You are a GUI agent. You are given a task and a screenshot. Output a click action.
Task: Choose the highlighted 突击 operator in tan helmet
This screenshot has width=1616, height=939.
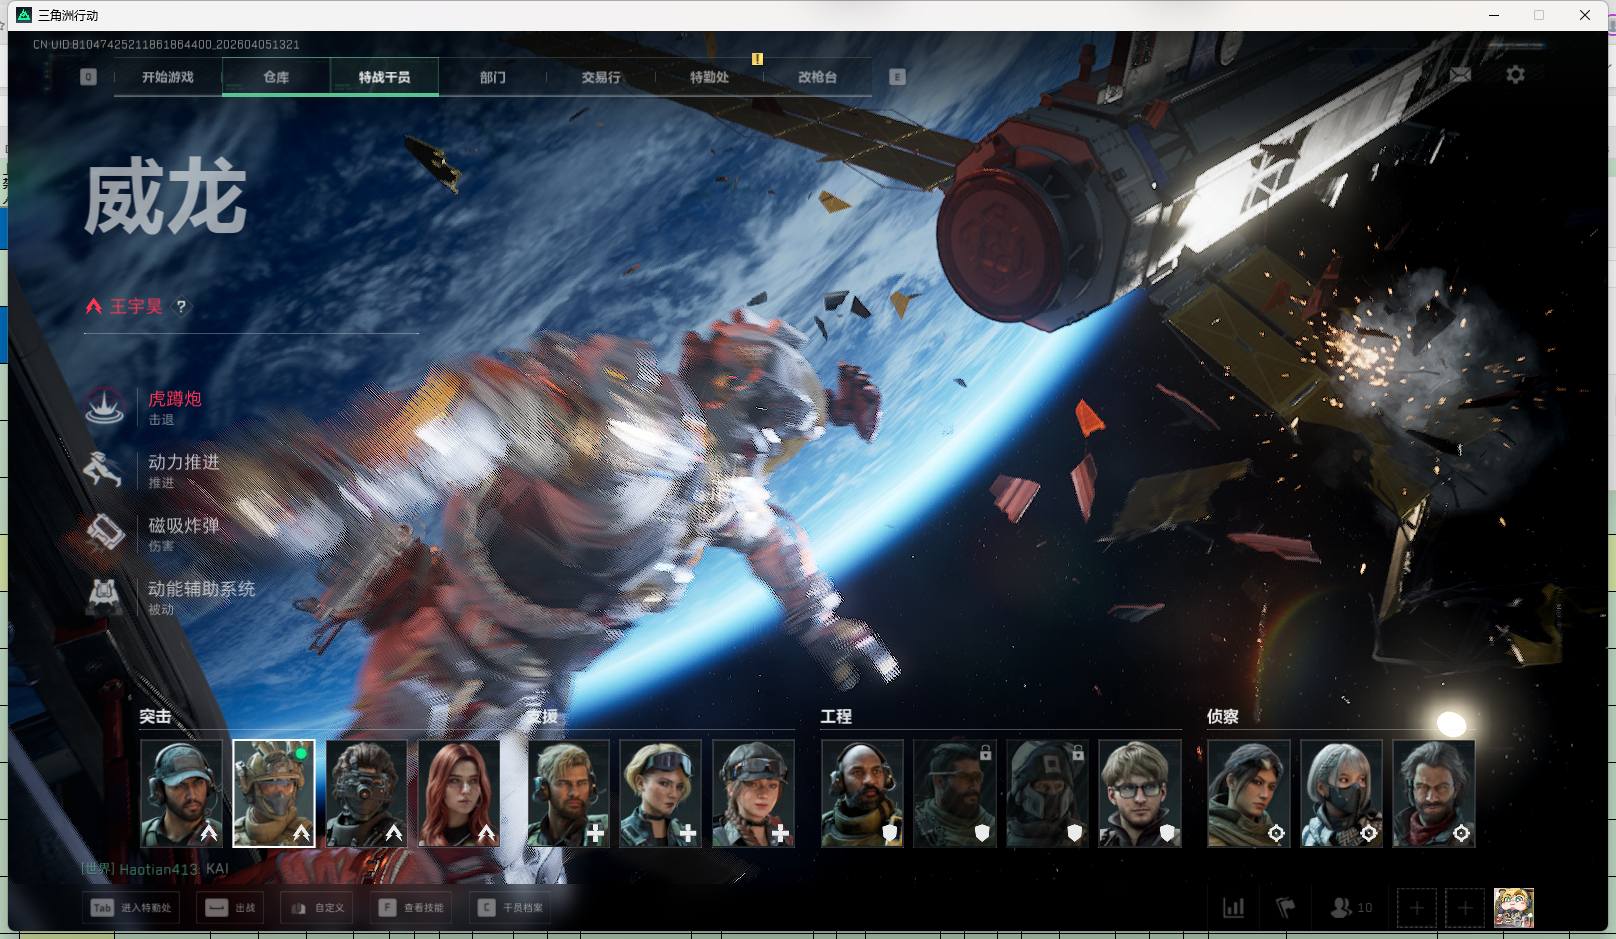click(x=274, y=793)
